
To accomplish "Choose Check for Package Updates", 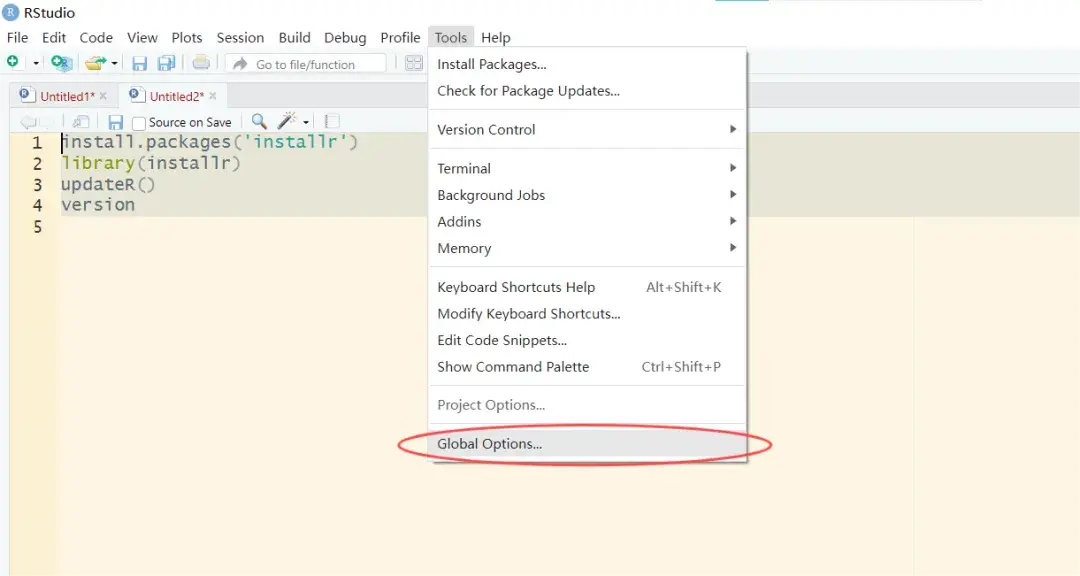I will tap(528, 90).
